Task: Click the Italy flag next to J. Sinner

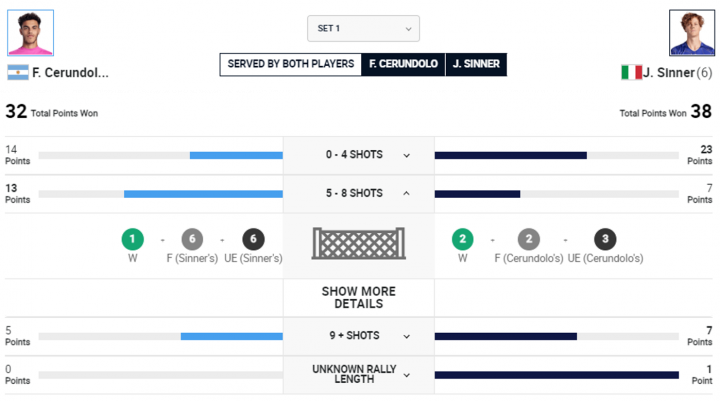Action: point(631,72)
